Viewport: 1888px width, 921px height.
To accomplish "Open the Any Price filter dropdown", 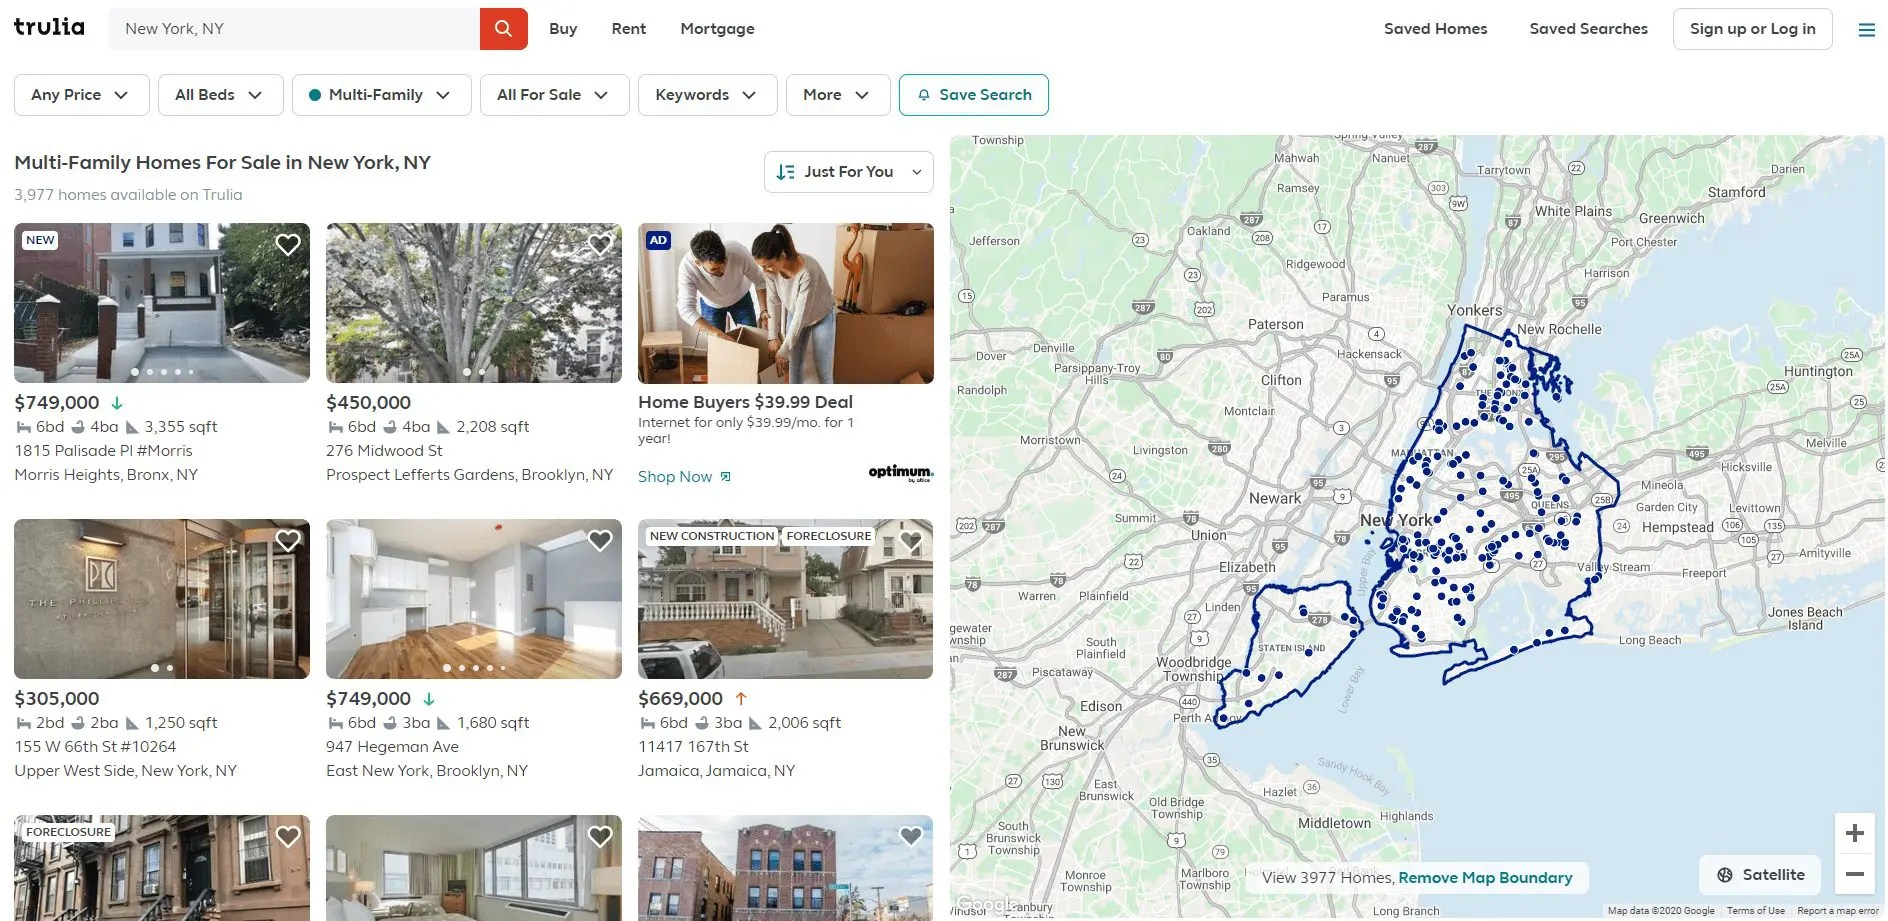I will (x=81, y=95).
